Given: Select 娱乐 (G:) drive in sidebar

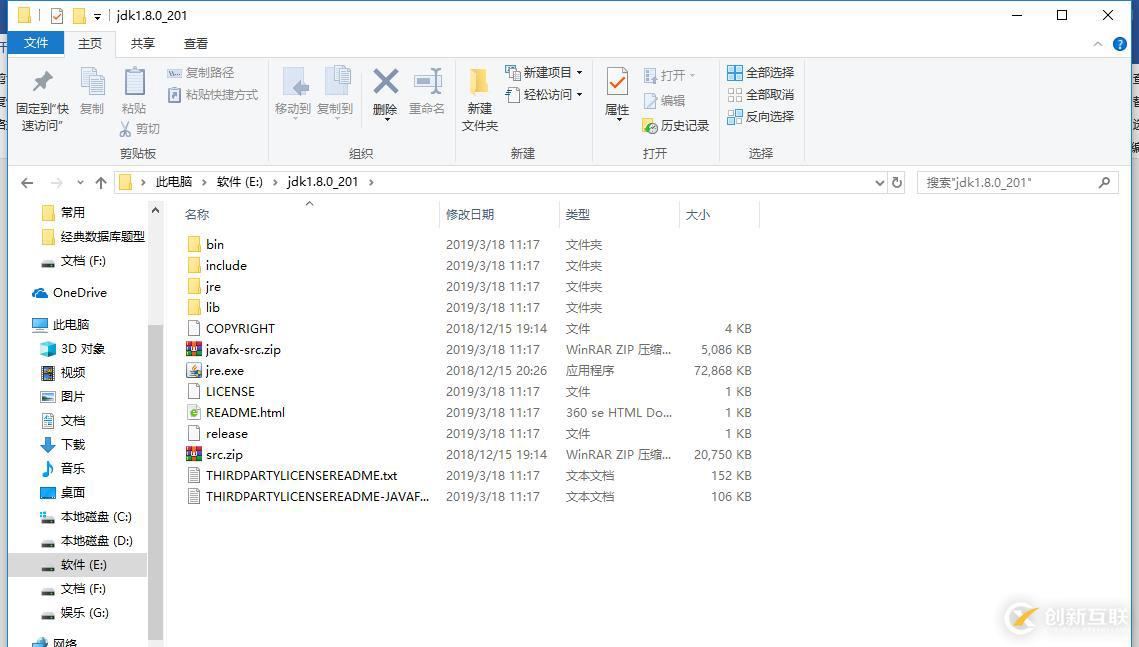Looking at the screenshot, I should pos(75,613).
